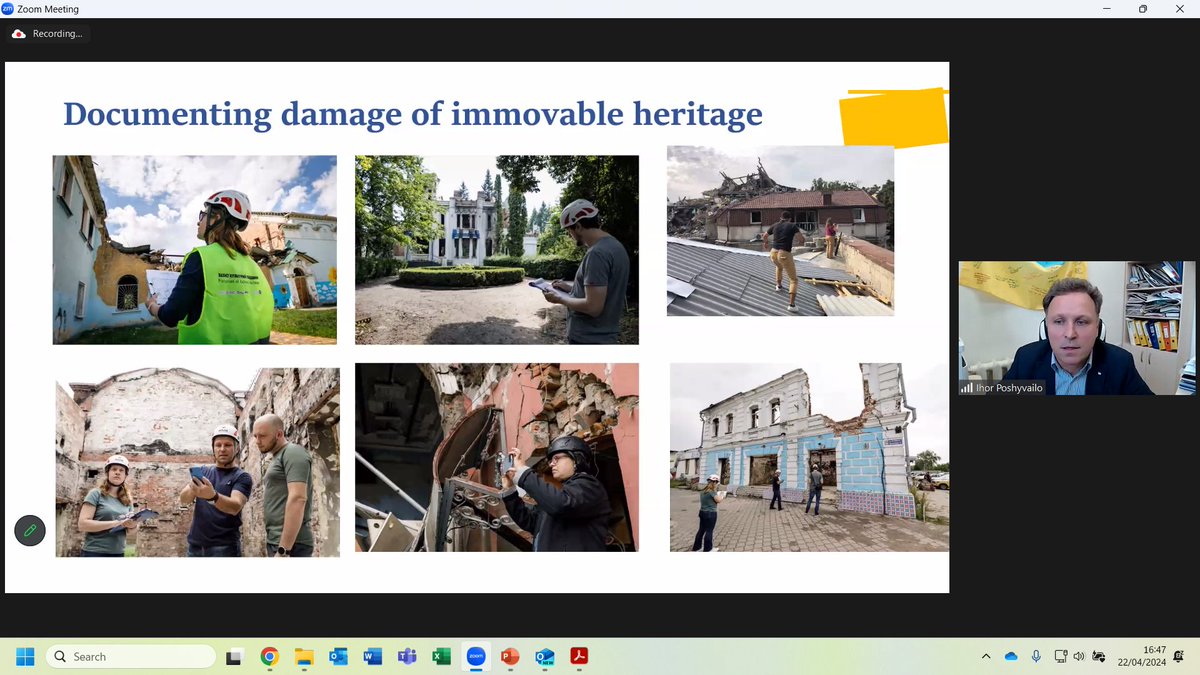The width and height of the screenshot is (1200, 675).
Task: Click the OneDrive cloud tray icon
Action: (x=1011, y=656)
